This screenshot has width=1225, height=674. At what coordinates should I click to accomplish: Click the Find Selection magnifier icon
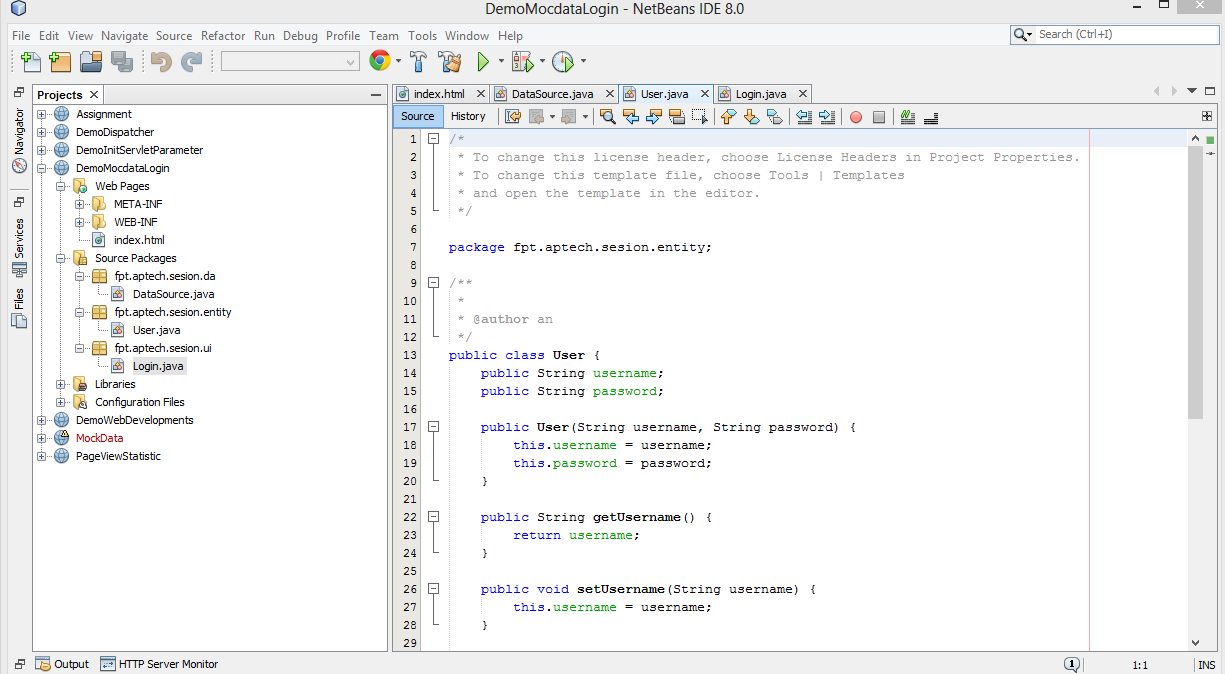[607, 117]
